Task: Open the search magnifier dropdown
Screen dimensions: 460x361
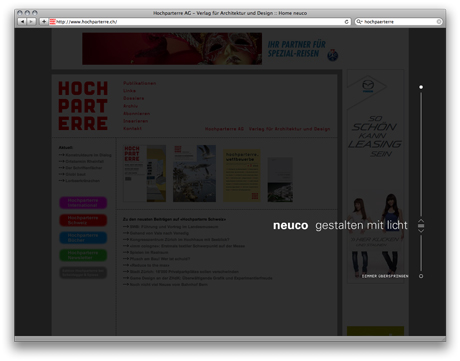Action: 359,22
